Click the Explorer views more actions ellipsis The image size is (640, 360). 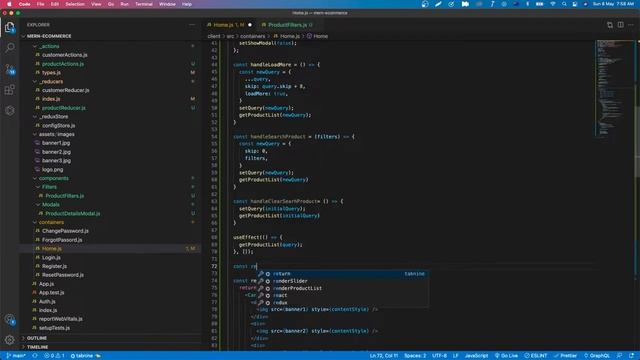(192, 25)
